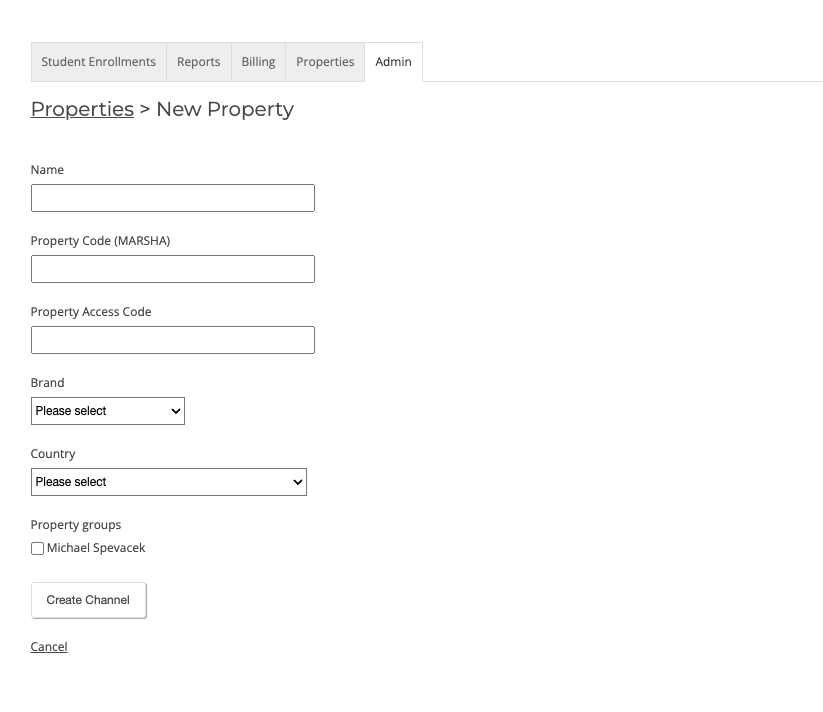Open the Brand dropdown
The image size is (823, 712).
pos(108,411)
